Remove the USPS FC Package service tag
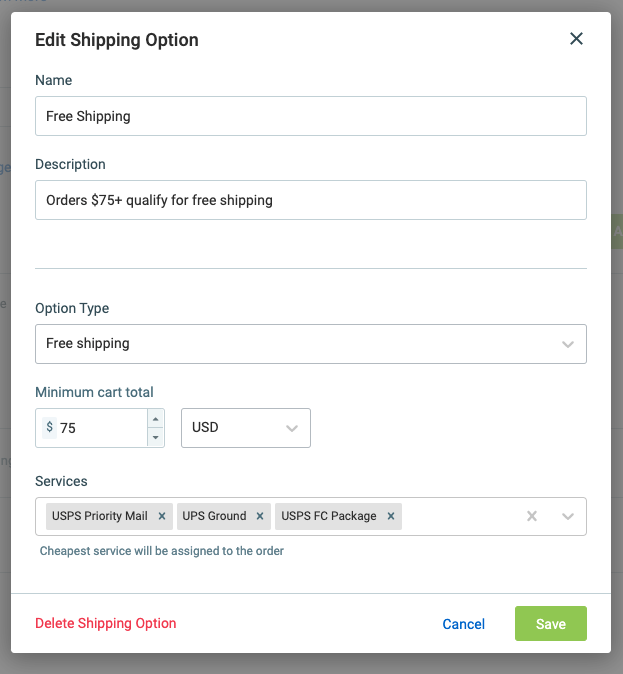Viewport: 623px width, 674px height. point(390,516)
